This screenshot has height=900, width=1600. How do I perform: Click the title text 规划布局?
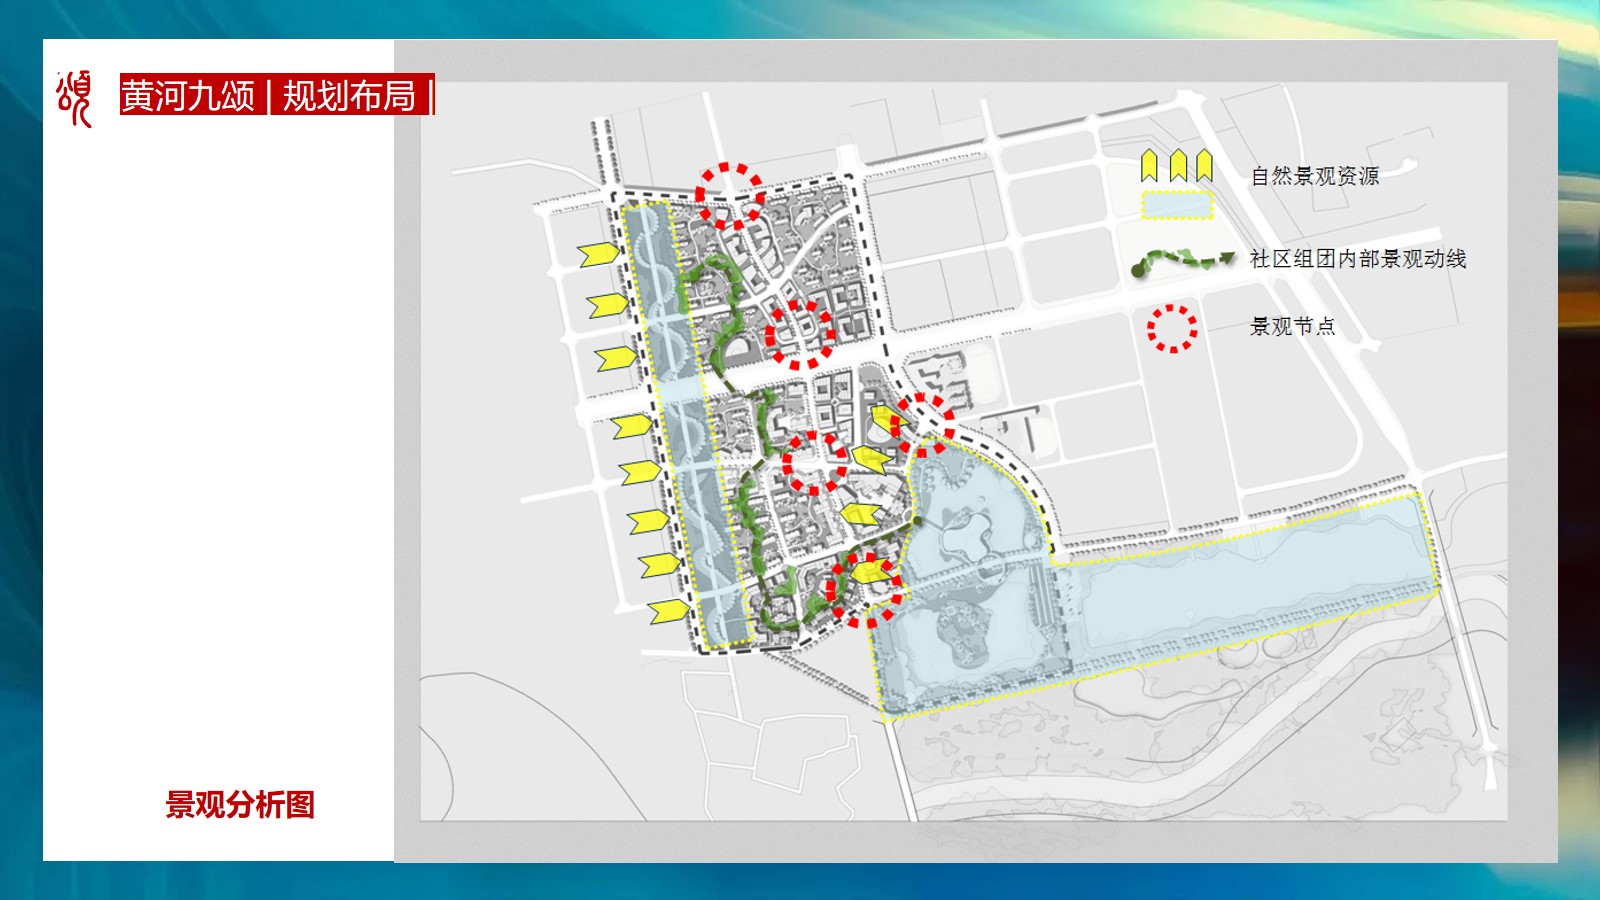pos(349,96)
